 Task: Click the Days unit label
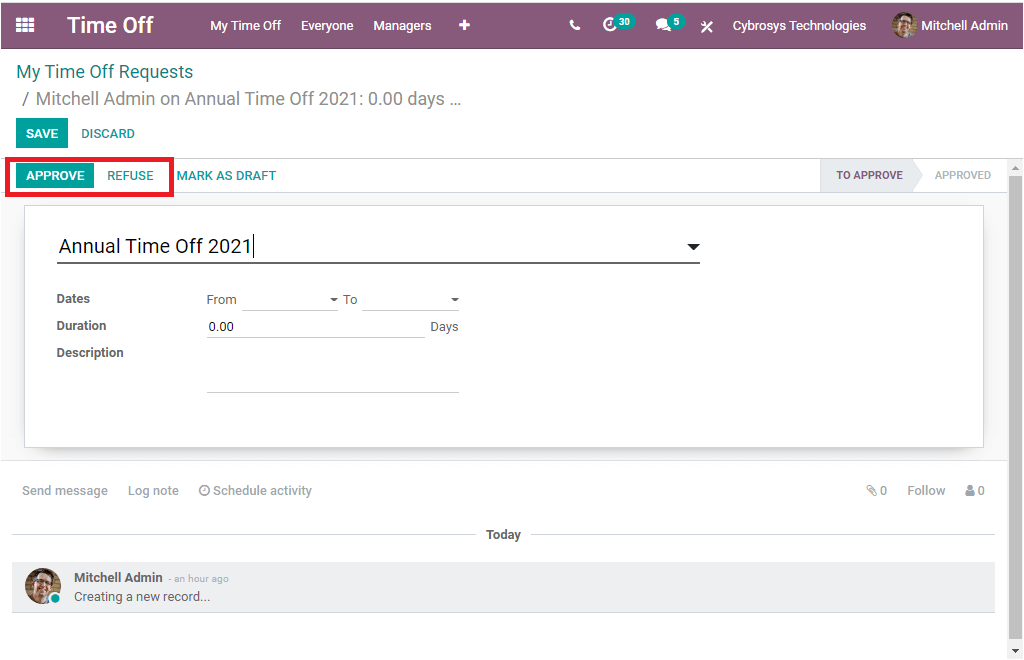coord(444,326)
